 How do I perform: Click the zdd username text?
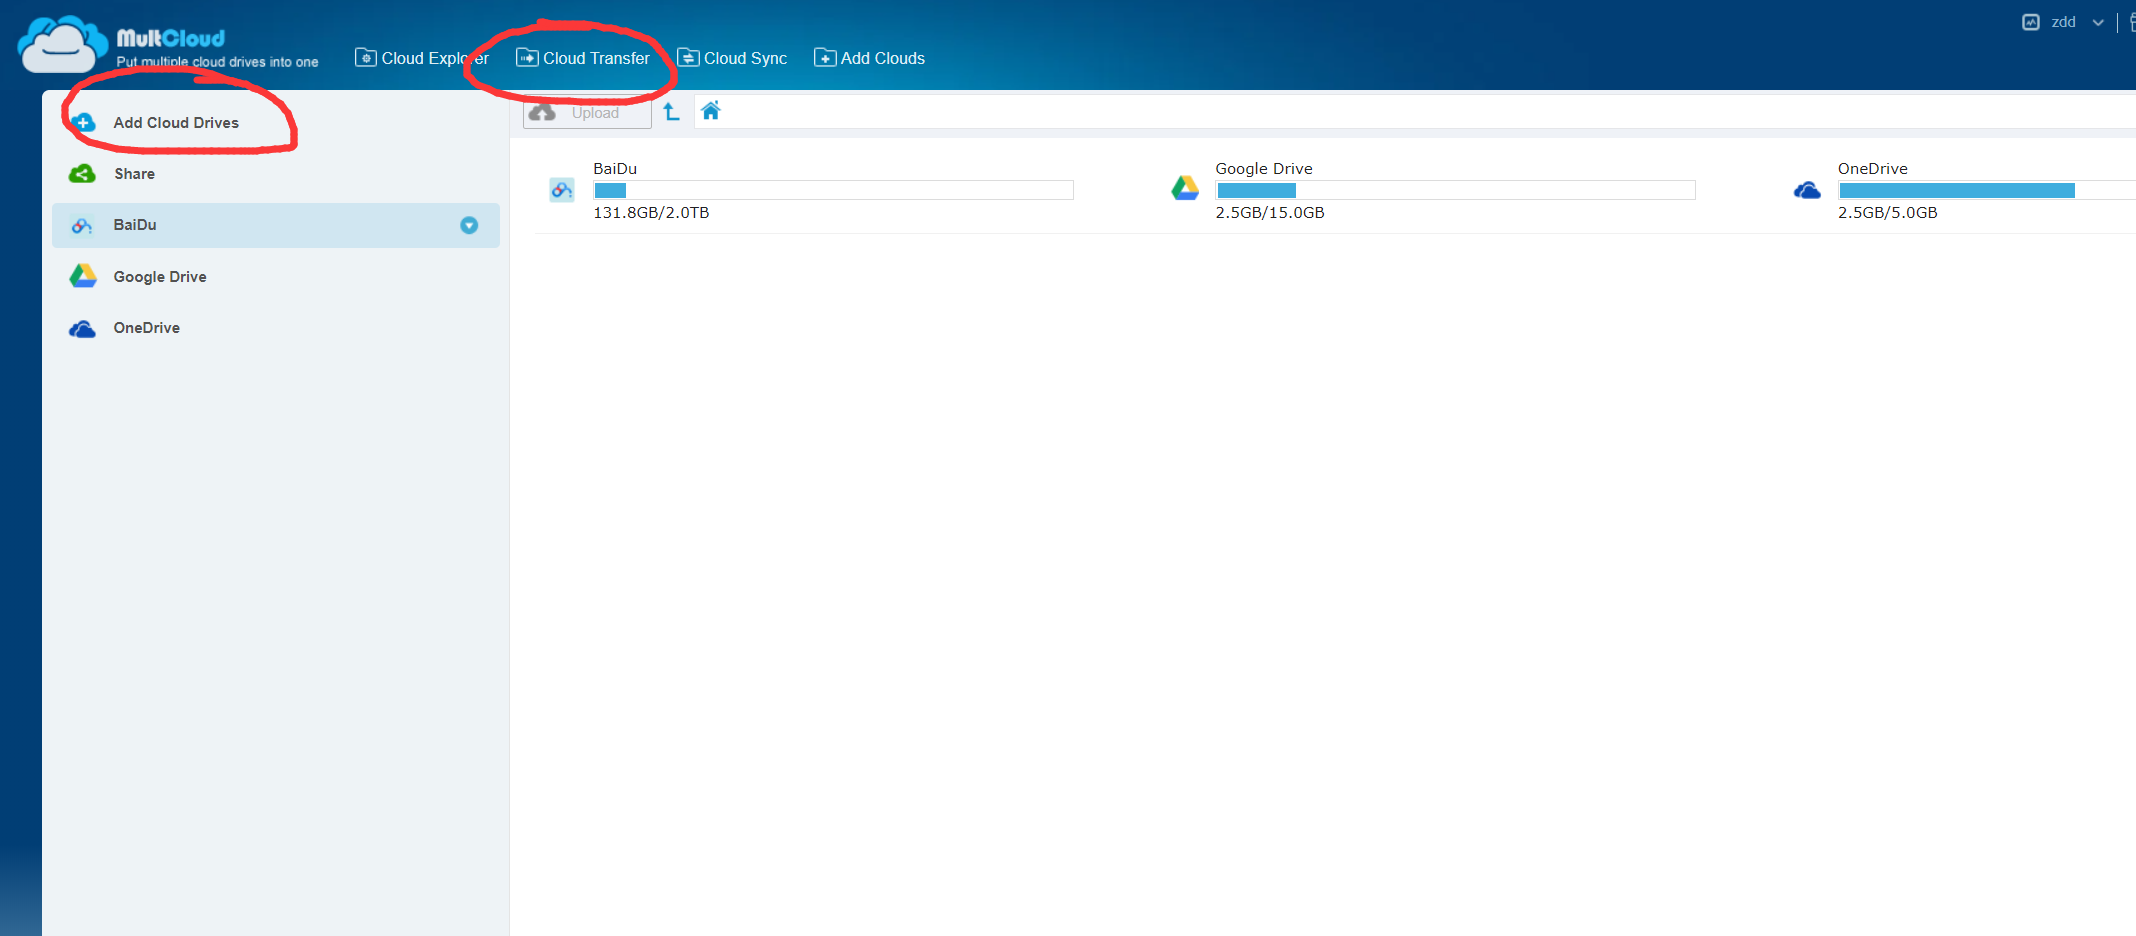click(2063, 22)
